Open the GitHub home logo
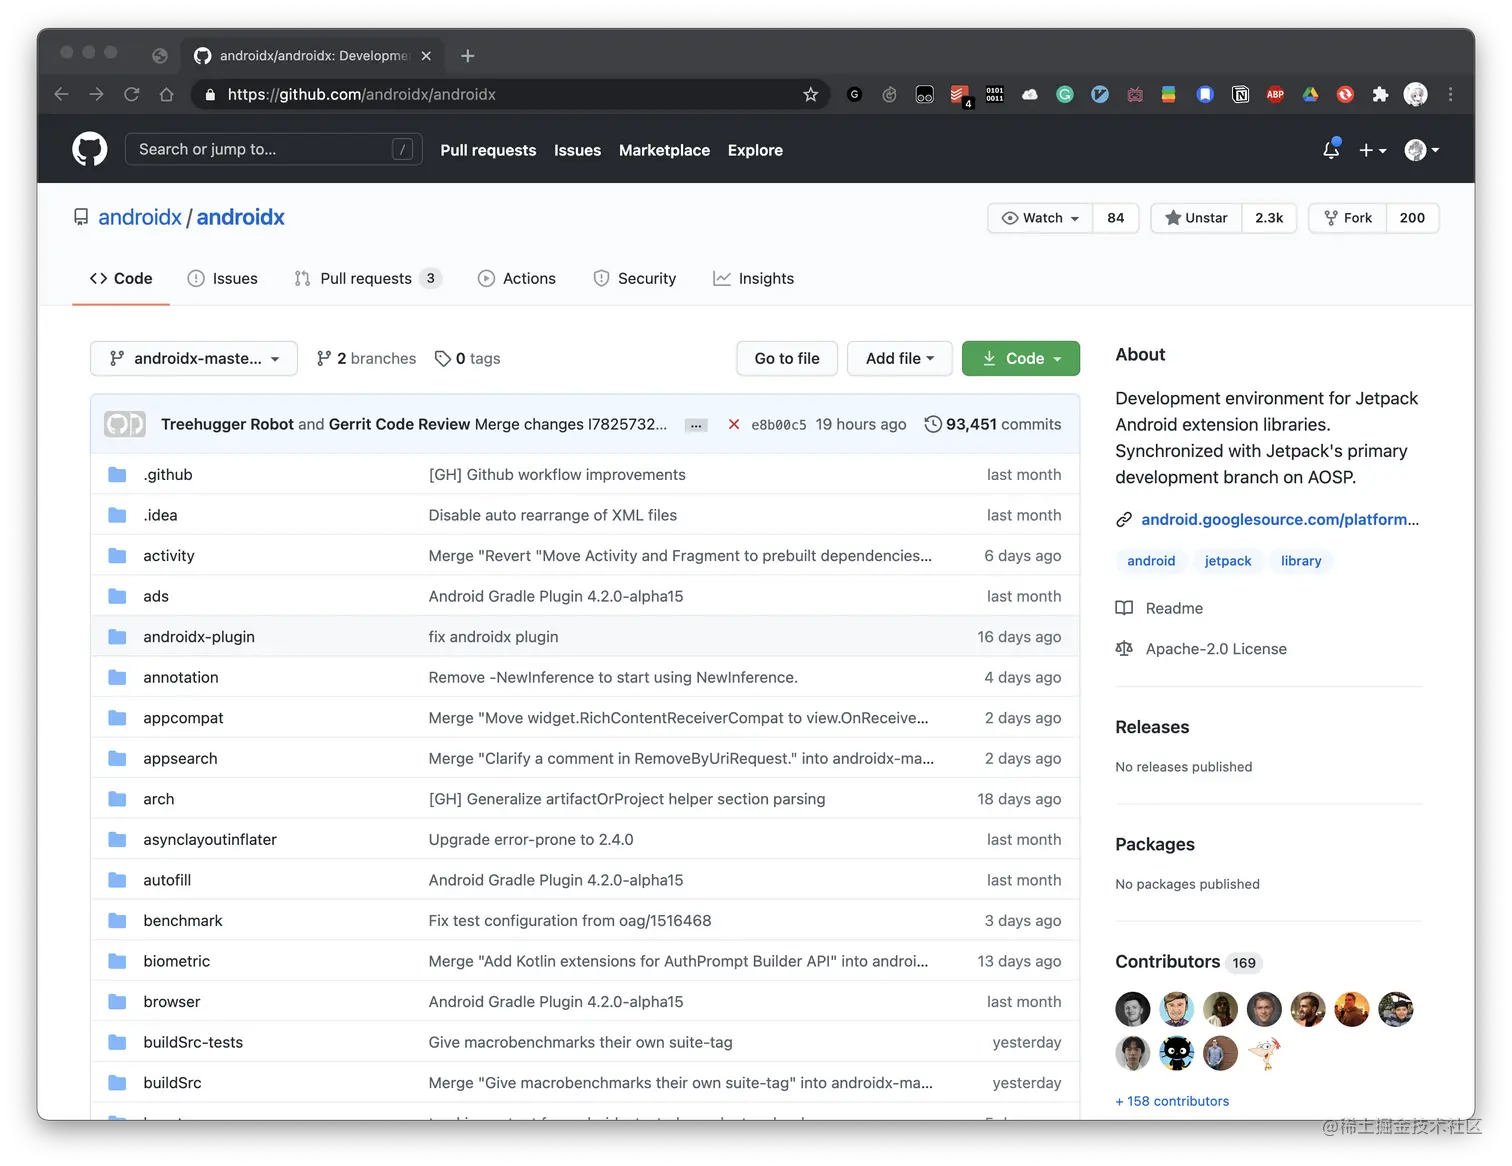 (x=90, y=150)
